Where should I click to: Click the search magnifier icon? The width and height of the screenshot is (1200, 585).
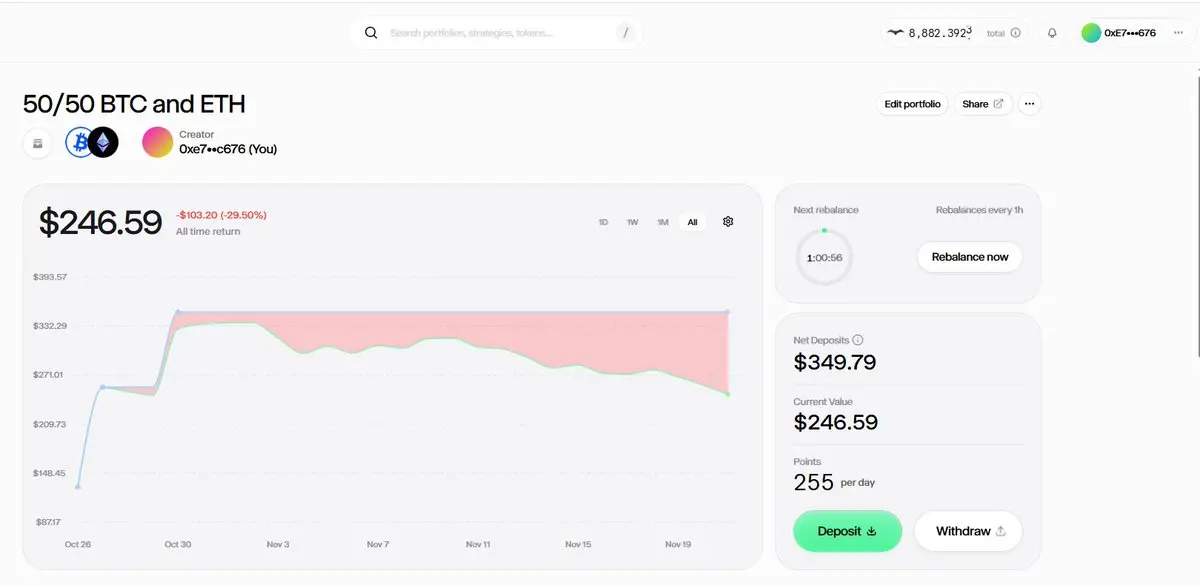tap(371, 33)
